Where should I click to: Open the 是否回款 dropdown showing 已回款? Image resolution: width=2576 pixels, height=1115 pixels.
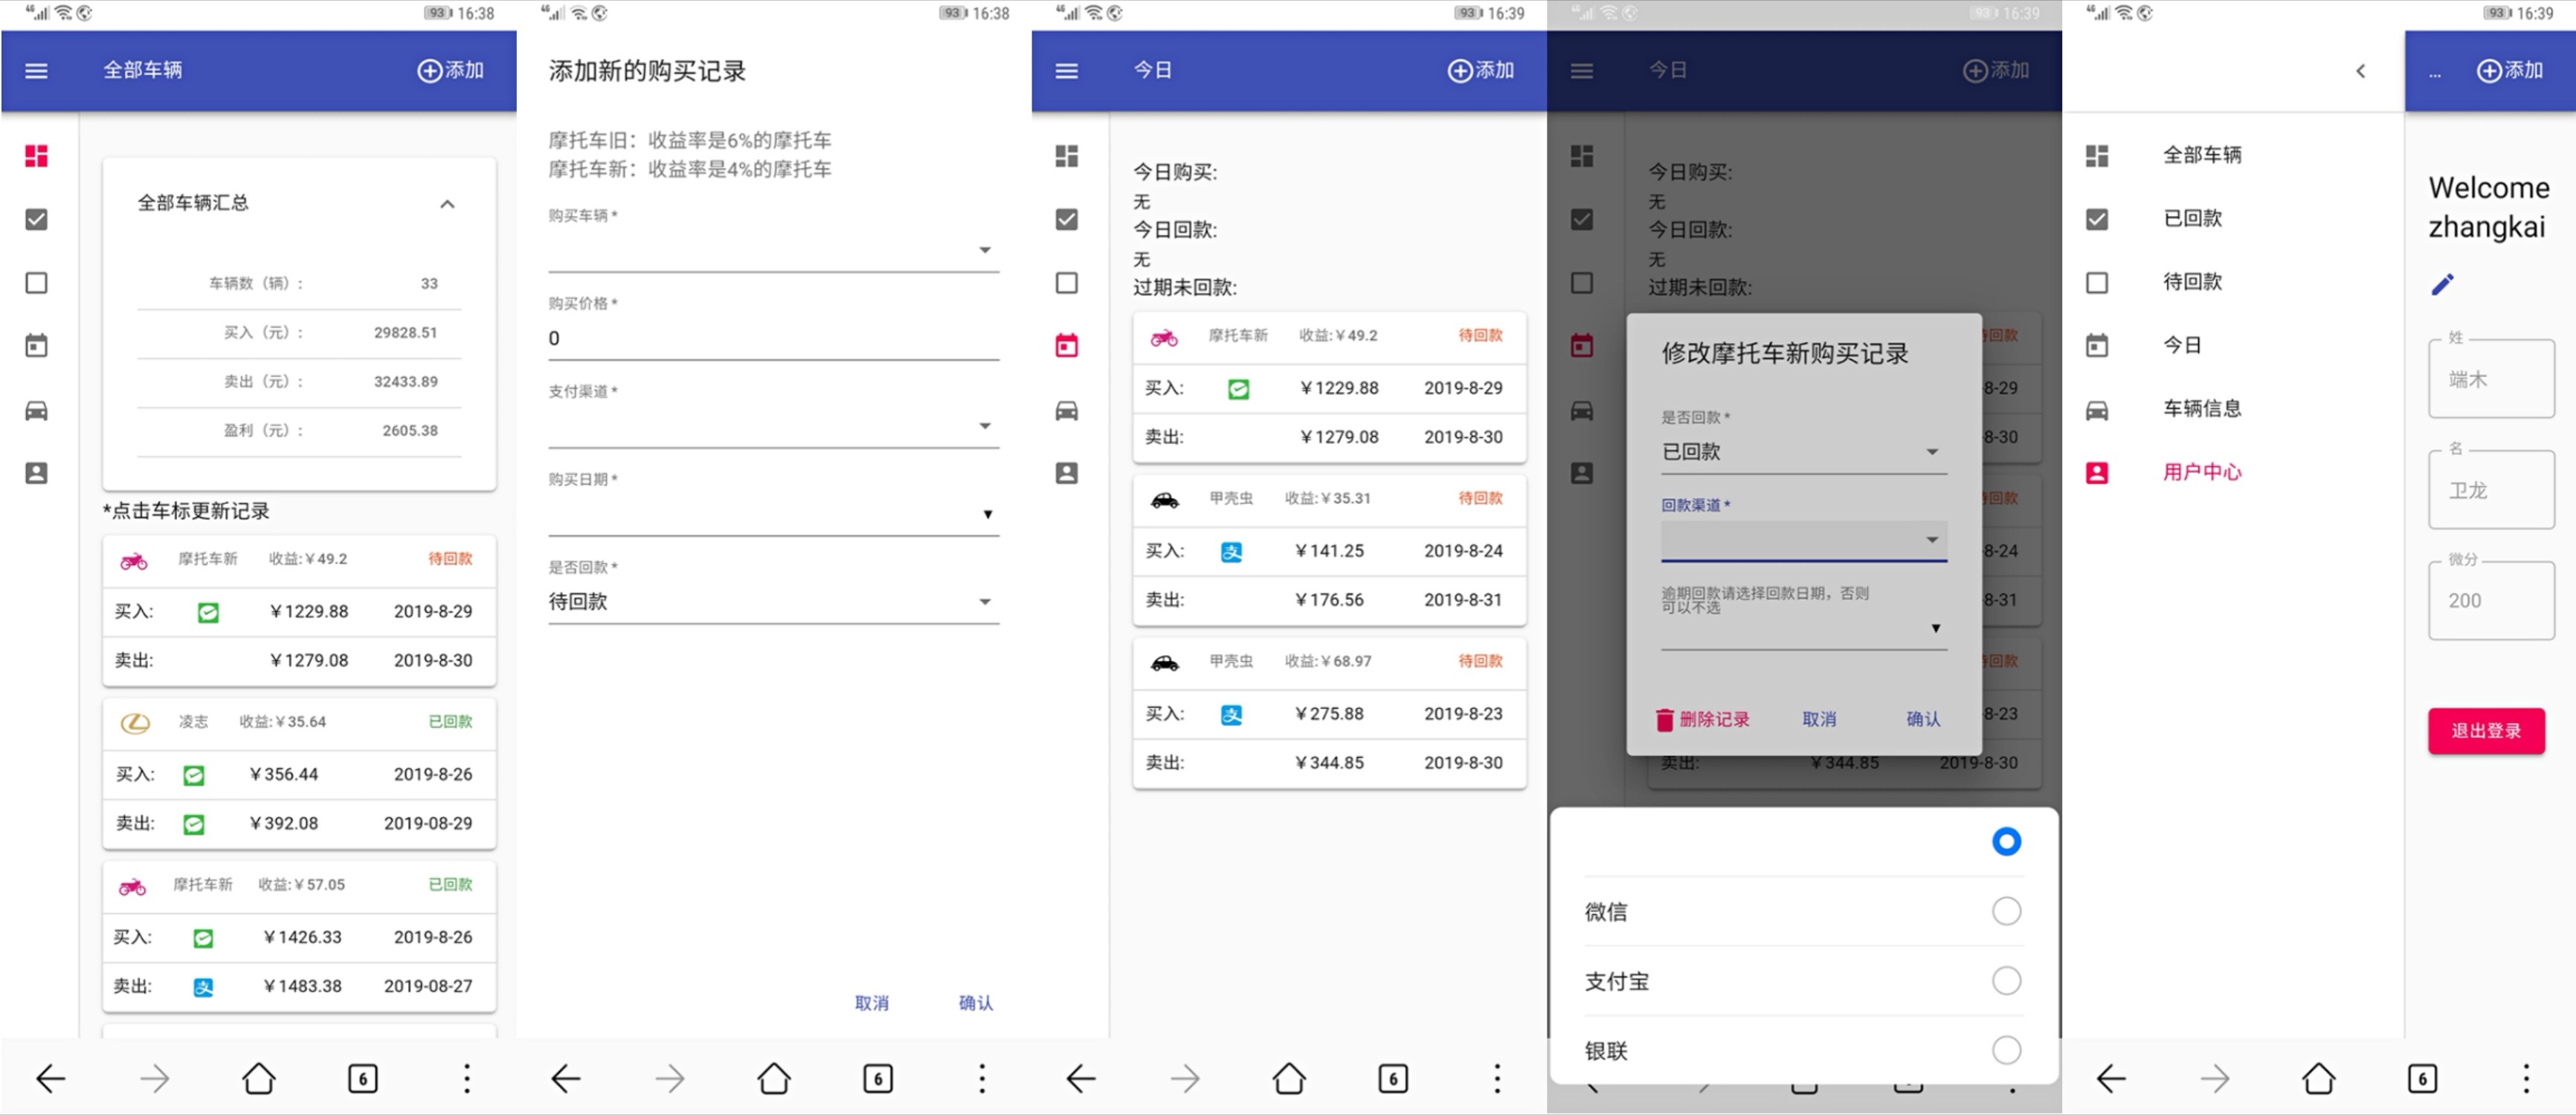[1803, 452]
